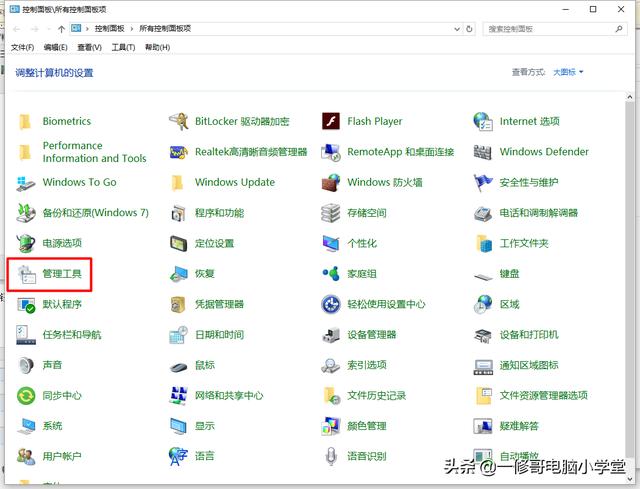Open the Windows Defender wall icon
This screenshot has height=489, width=640.
(483, 152)
